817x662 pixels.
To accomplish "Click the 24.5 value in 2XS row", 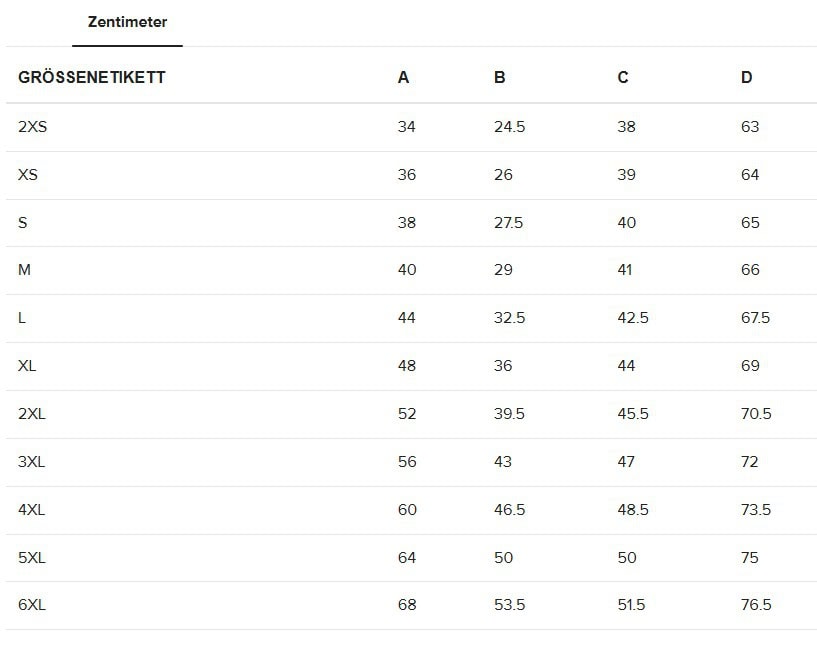I will point(509,127).
